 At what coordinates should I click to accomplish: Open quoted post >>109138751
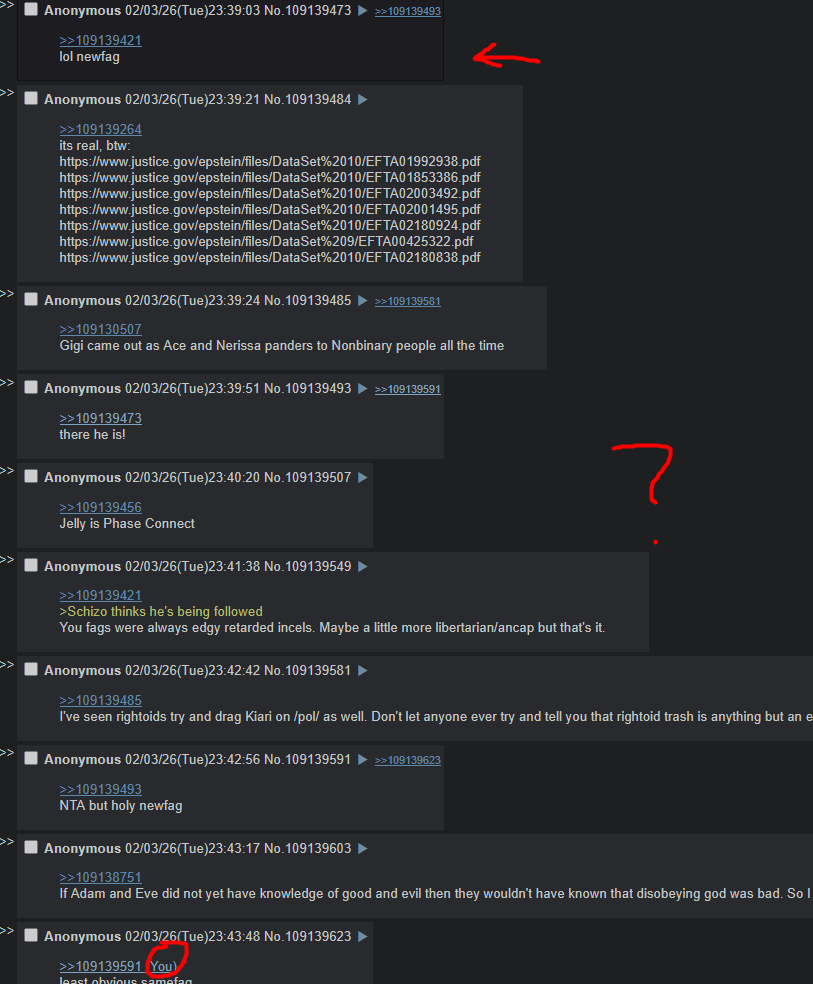[x=100, y=877]
